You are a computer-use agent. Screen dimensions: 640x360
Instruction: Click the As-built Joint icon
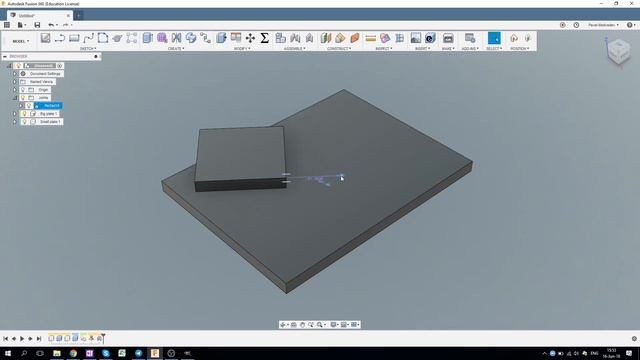click(x=309, y=38)
